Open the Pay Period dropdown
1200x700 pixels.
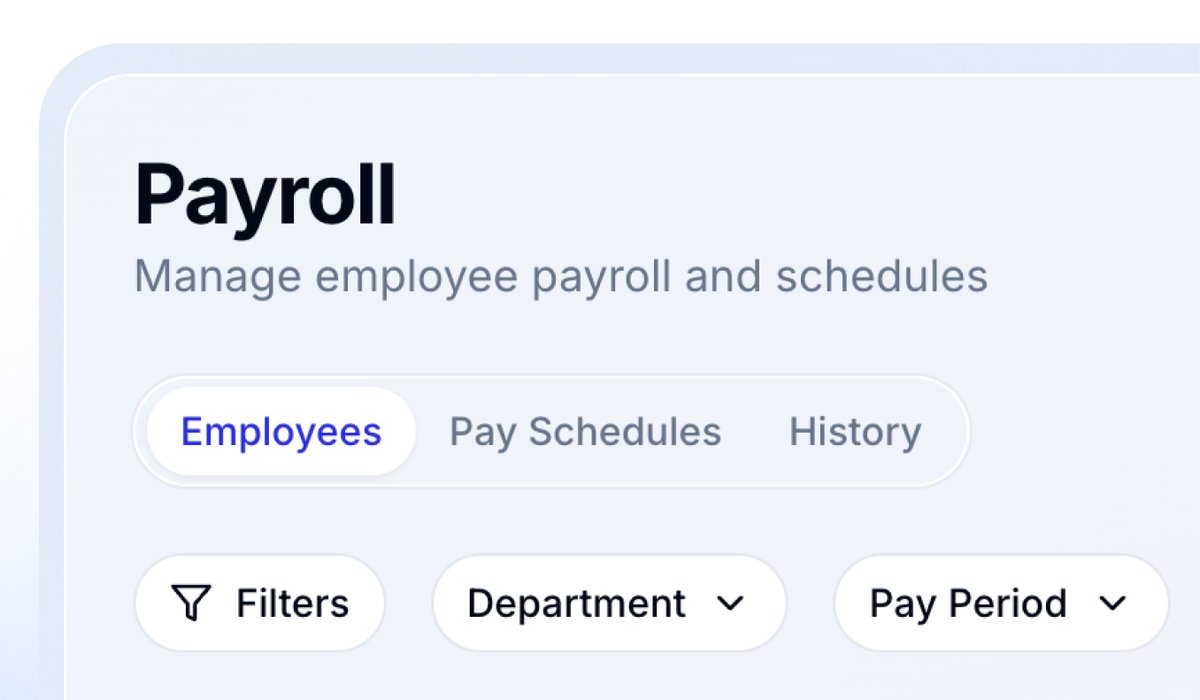(1000, 603)
